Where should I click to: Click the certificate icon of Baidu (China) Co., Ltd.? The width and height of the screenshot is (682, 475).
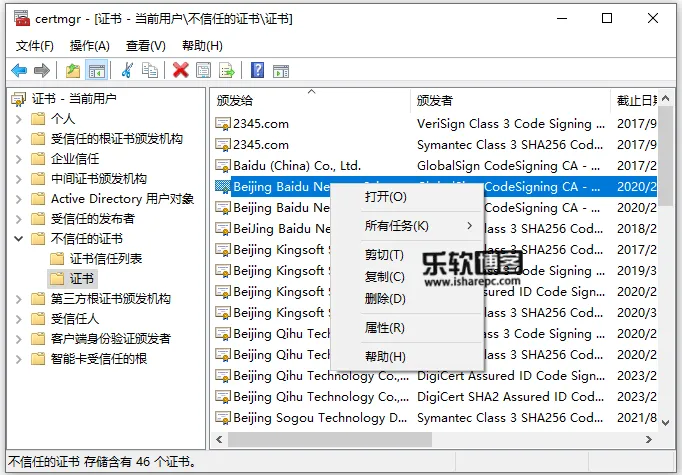[x=223, y=166]
